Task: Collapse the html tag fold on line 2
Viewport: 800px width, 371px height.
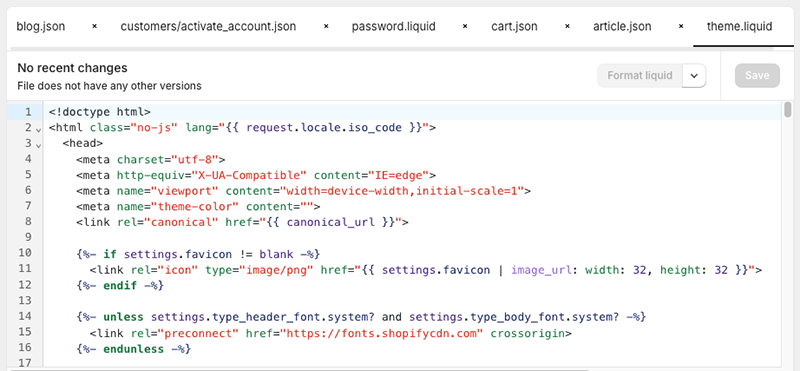Action: coord(38,130)
